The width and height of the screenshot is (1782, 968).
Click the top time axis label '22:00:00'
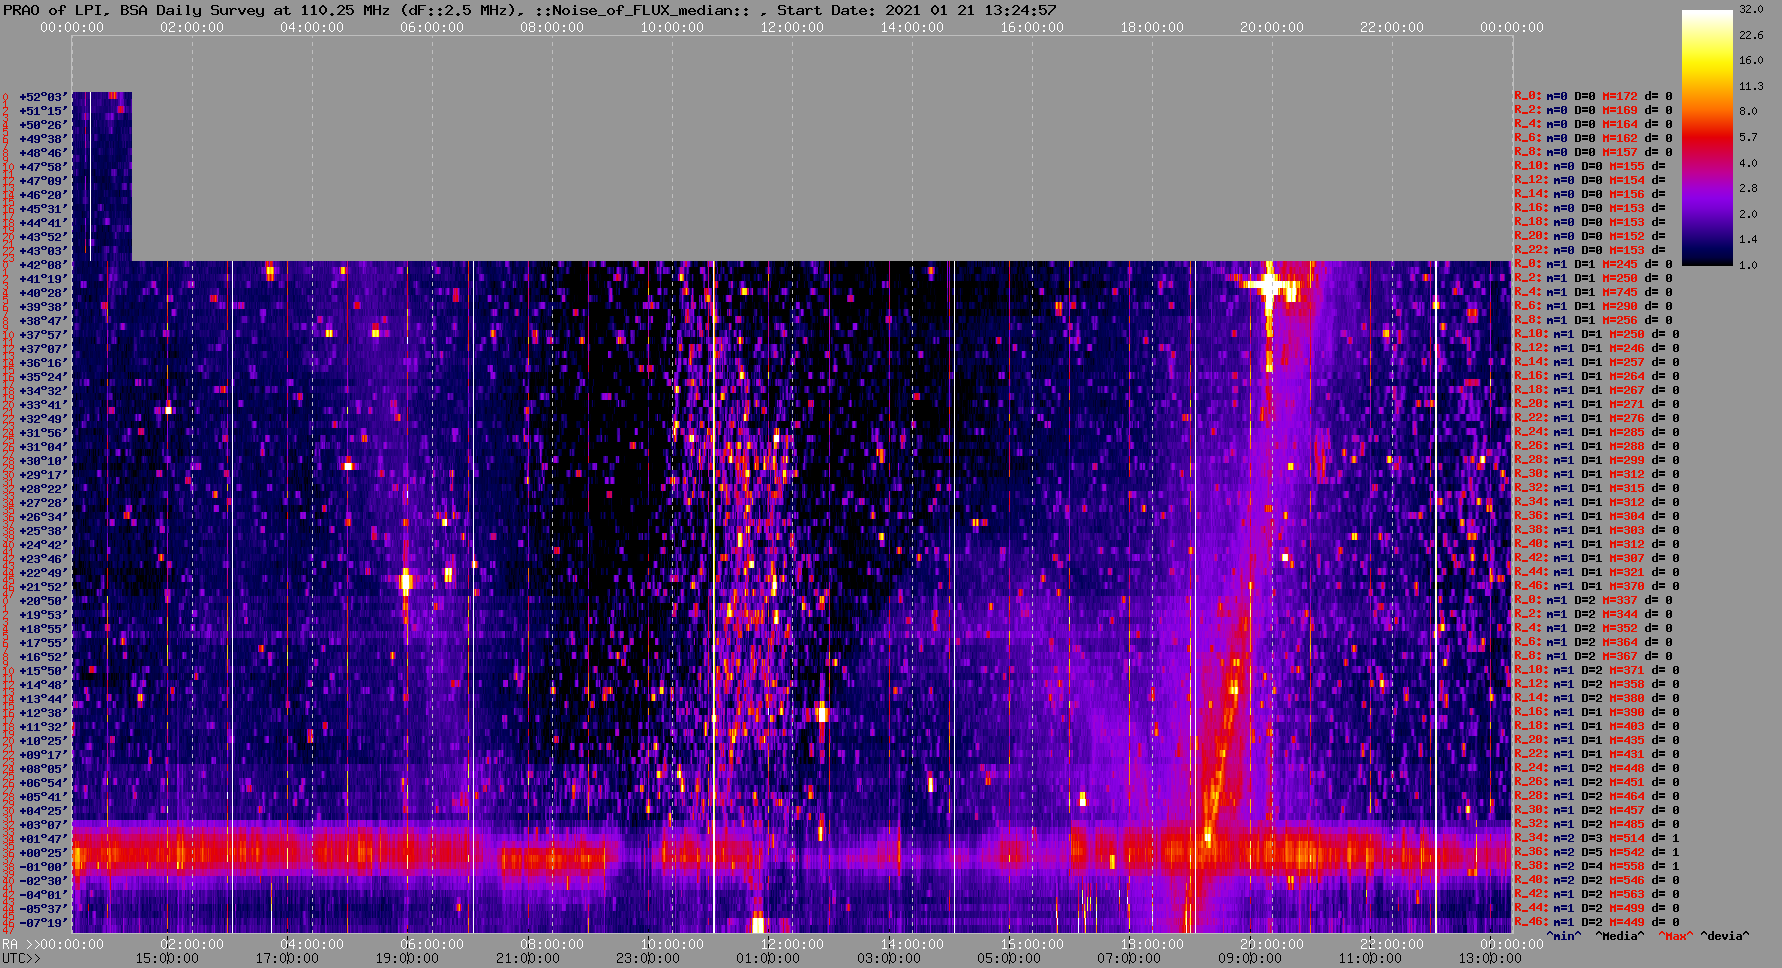[x=1392, y=27]
